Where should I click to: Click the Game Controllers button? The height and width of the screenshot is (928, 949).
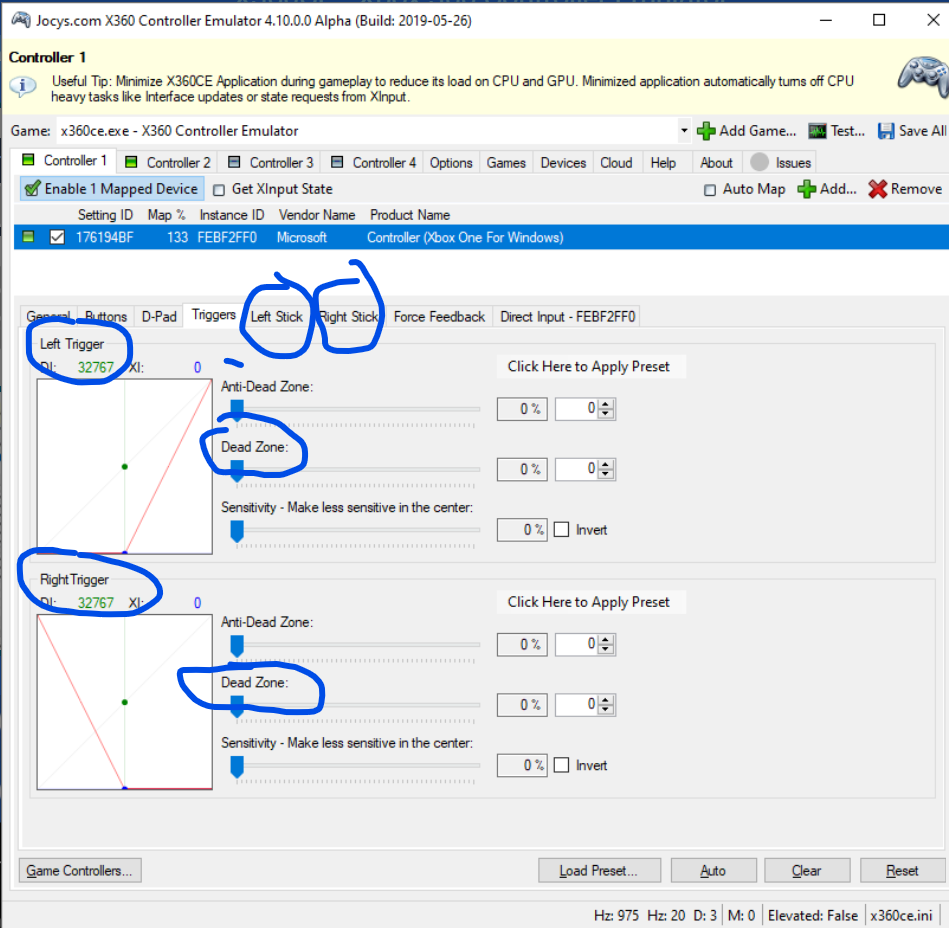click(80, 870)
